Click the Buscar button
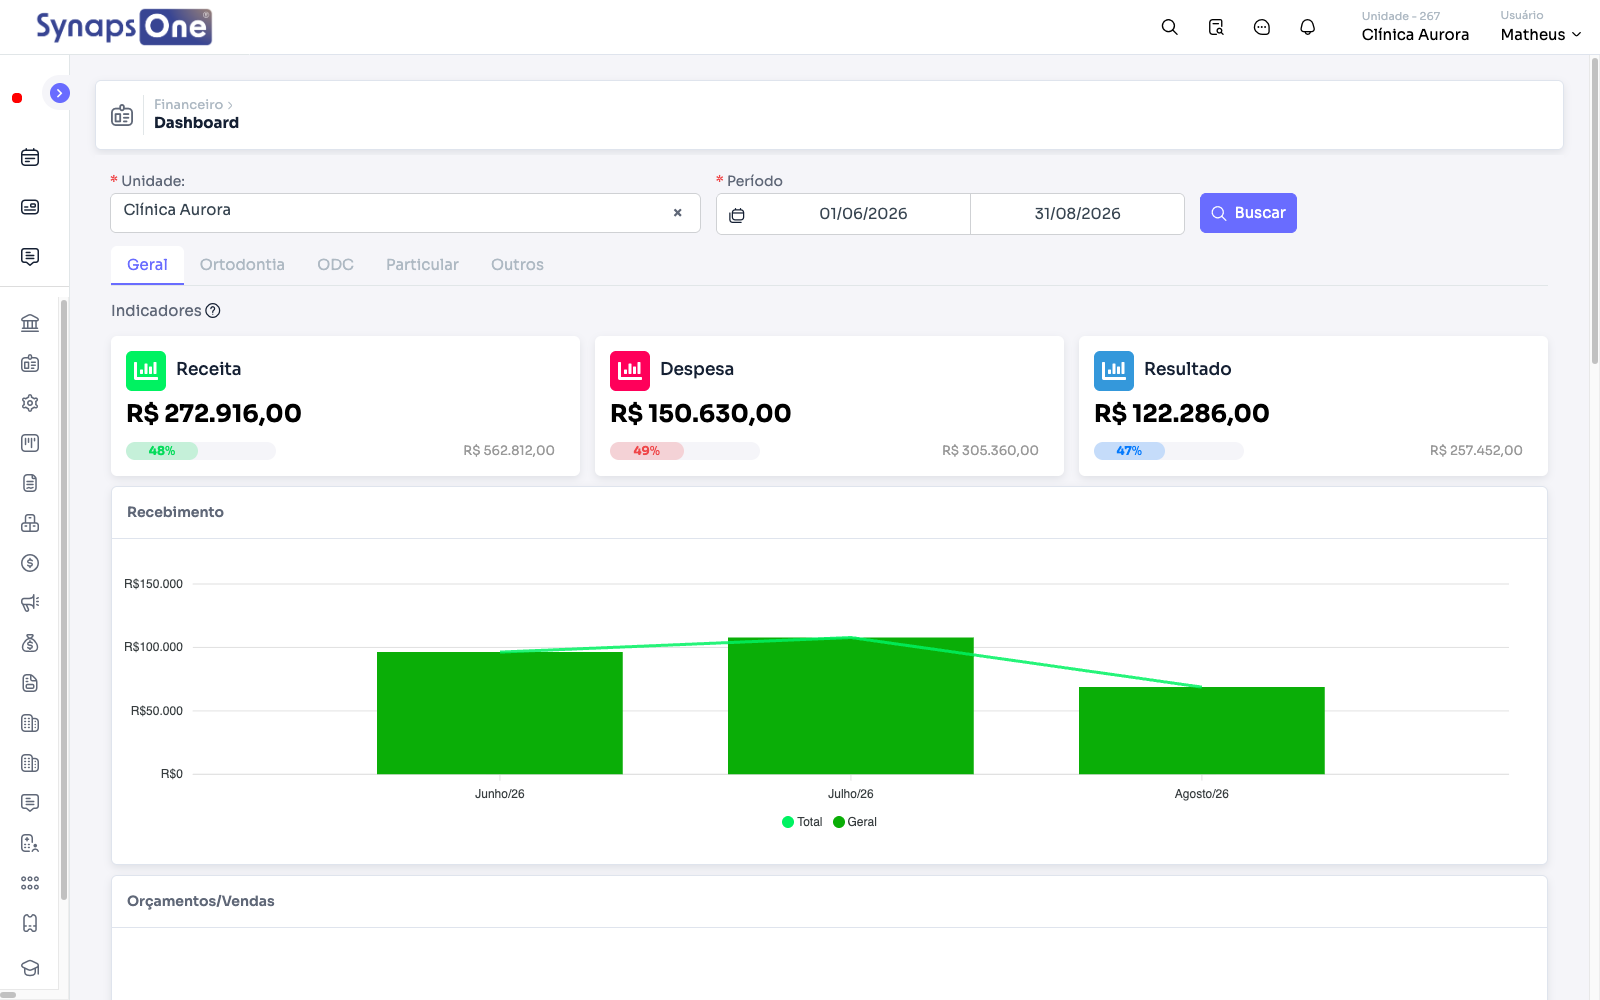The image size is (1600, 1000). tap(1248, 213)
